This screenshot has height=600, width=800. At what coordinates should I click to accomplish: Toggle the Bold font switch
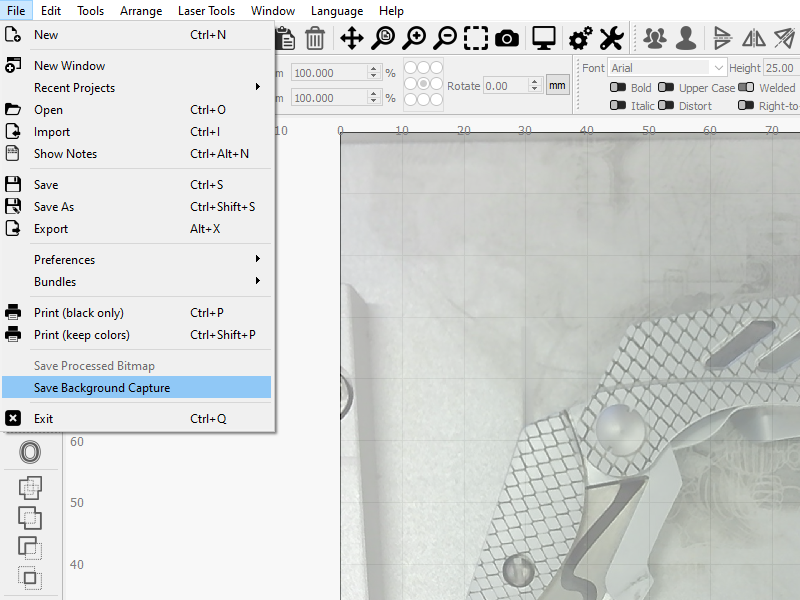pyautogui.click(x=617, y=88)
